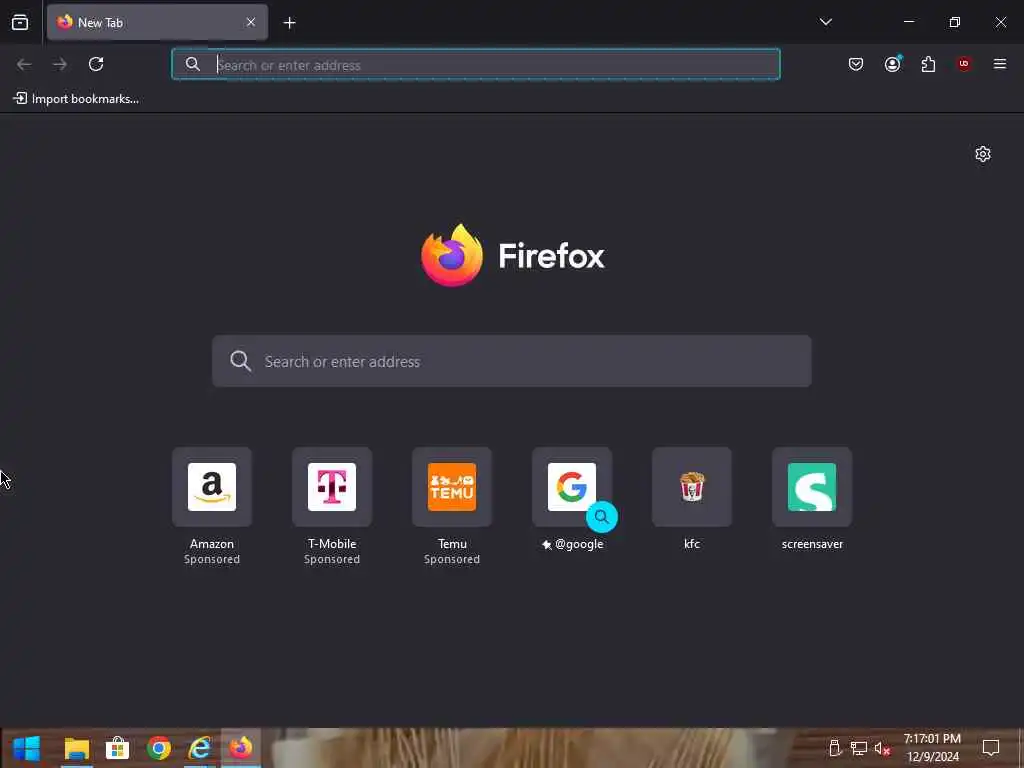Open a new tab with plus button

pos(289,23)
